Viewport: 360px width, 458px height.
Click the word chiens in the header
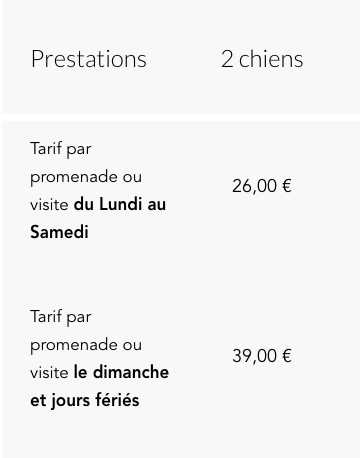click(x=271, y=59)
